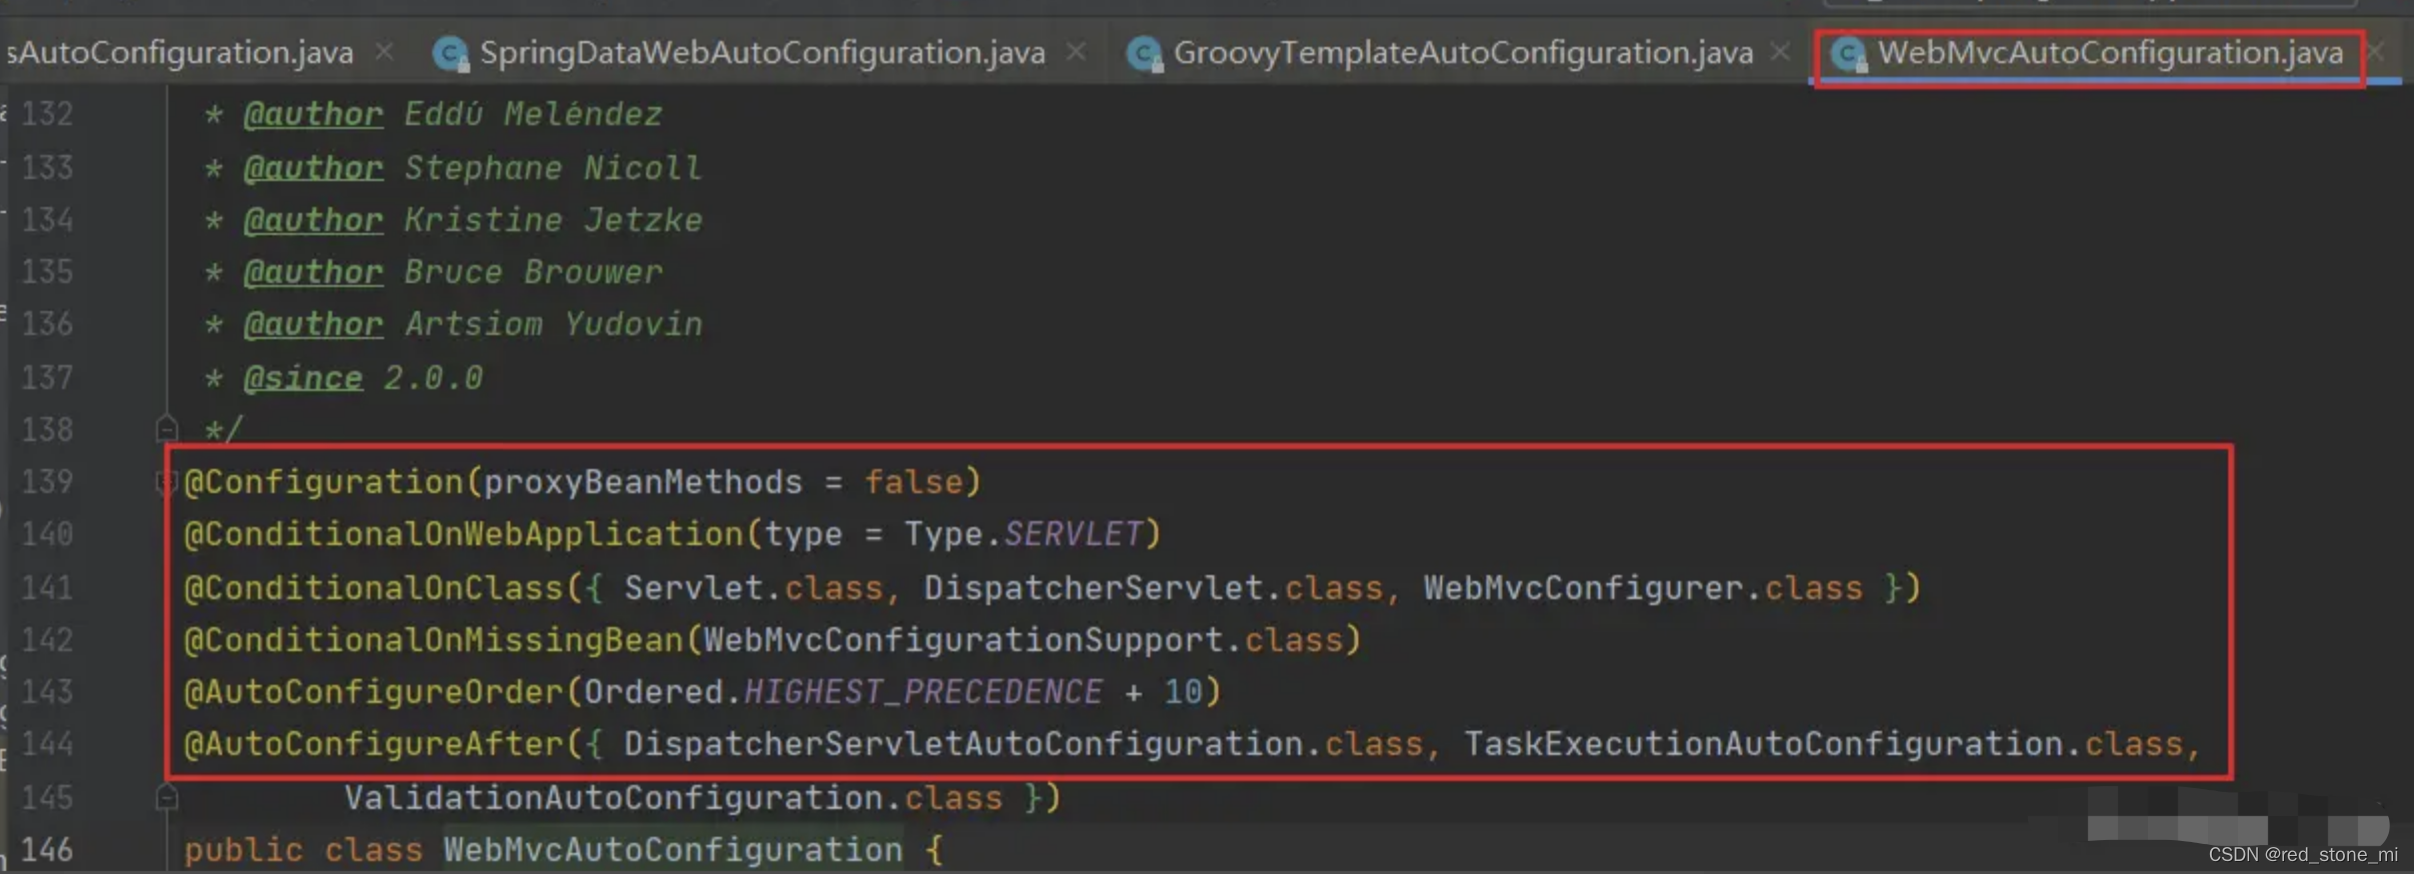Click the version text 2.0.0
This screenshot has height=874, width=2414.
coord(433,378)
